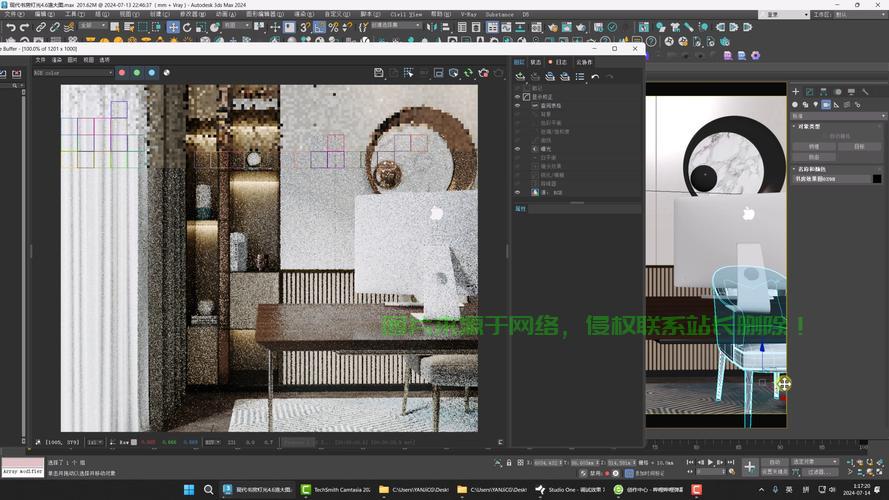Toggle the Angle Snap icon

click(x=320, y=27)
